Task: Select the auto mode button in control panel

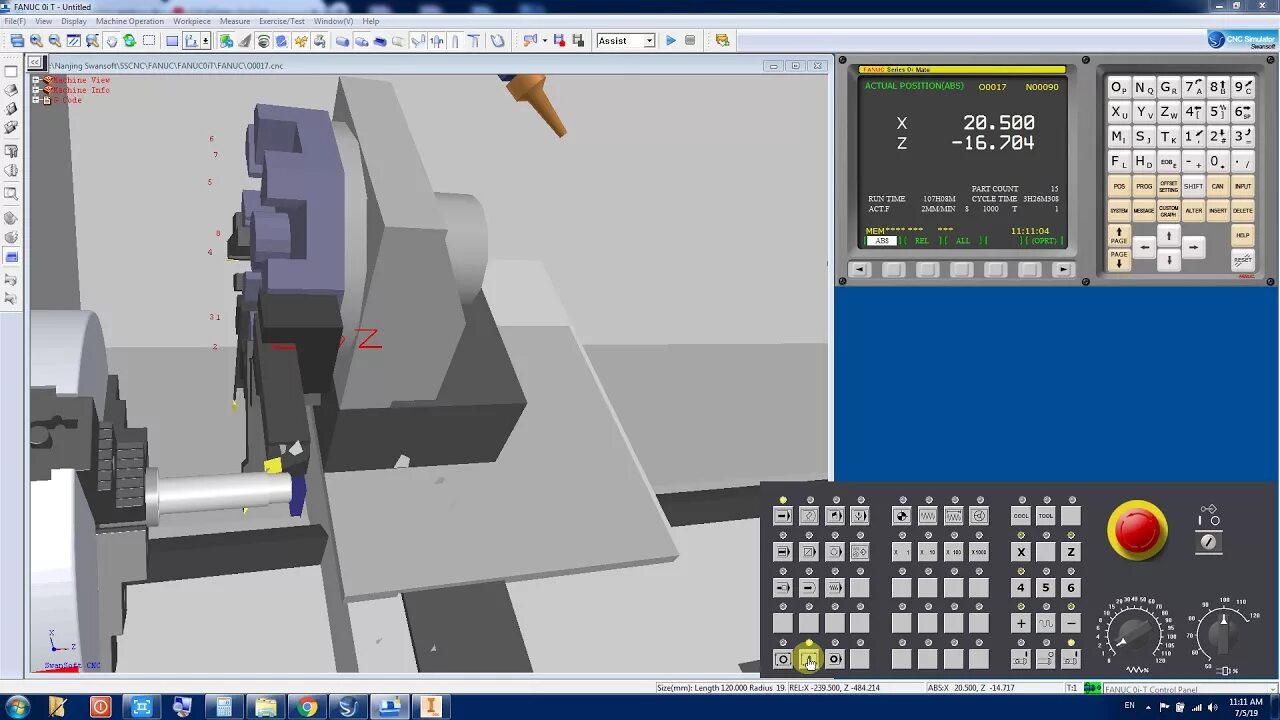Action: [783, 516]
